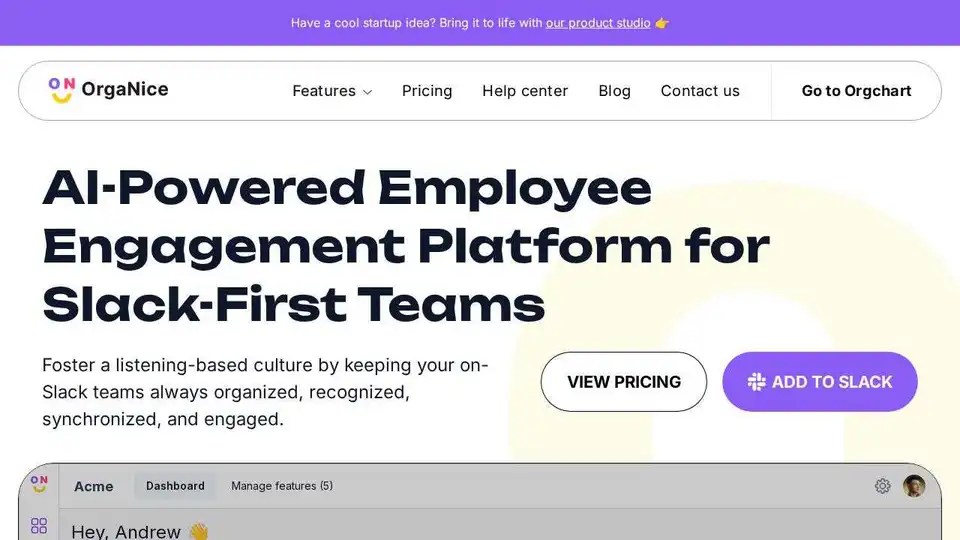960x540 pixels.
Task: Click the OrgaNice smiley logo icon
Action: (x=61, y=90)
